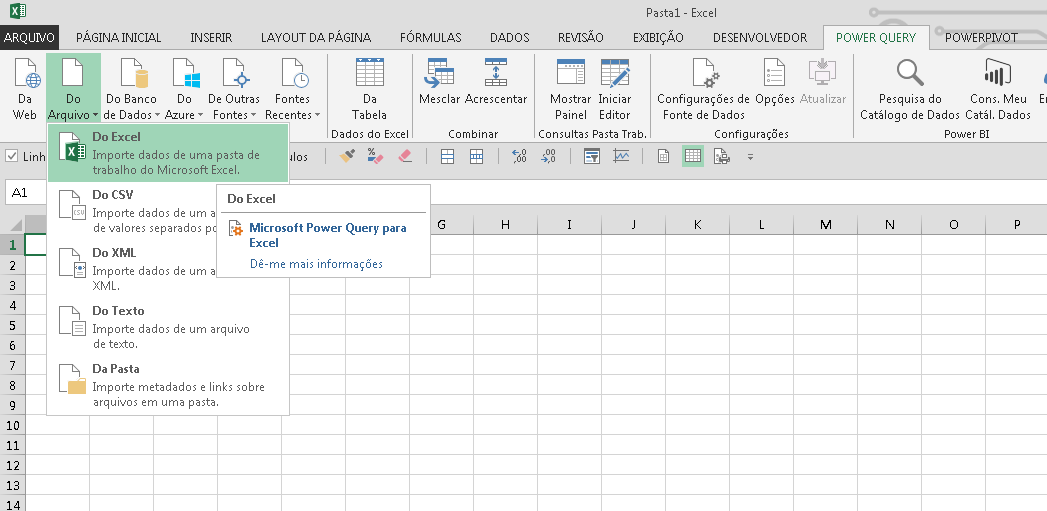Click the Da Web import icon
The width and height of the screenshot is (1047, 511).
point(25,89)
